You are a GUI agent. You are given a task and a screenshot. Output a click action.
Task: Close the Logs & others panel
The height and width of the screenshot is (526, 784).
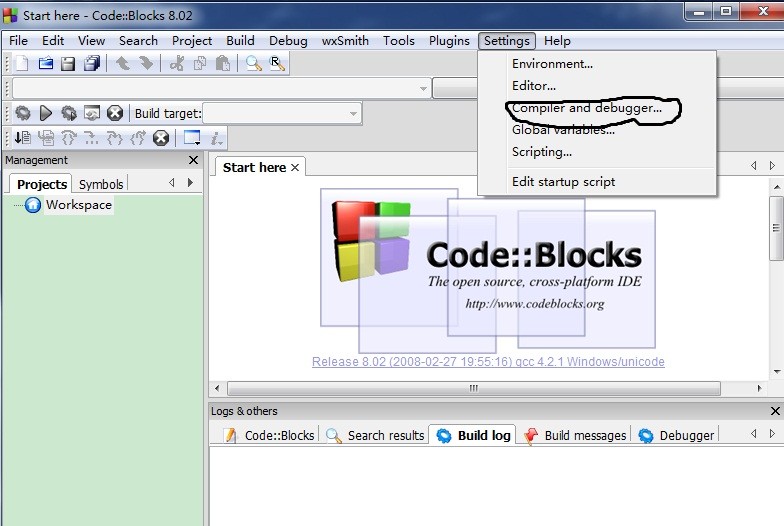click(x=775, y=411)
